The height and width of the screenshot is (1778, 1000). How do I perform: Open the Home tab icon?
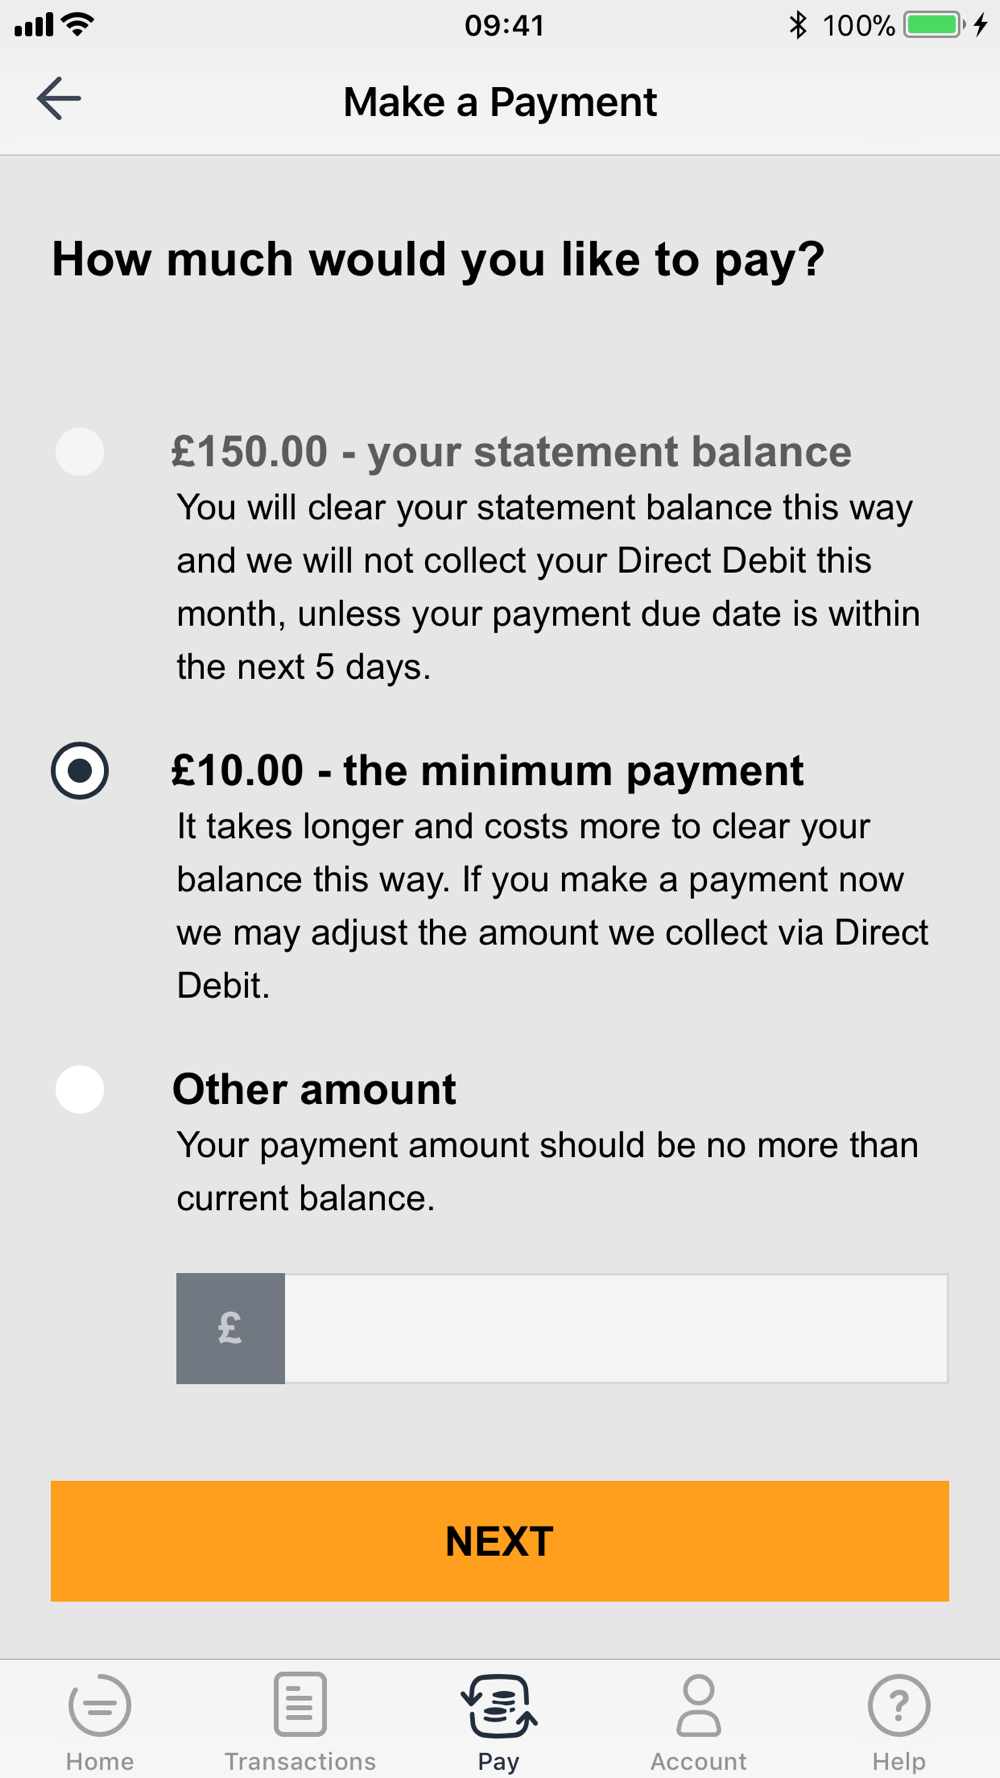click(100, 1705)
